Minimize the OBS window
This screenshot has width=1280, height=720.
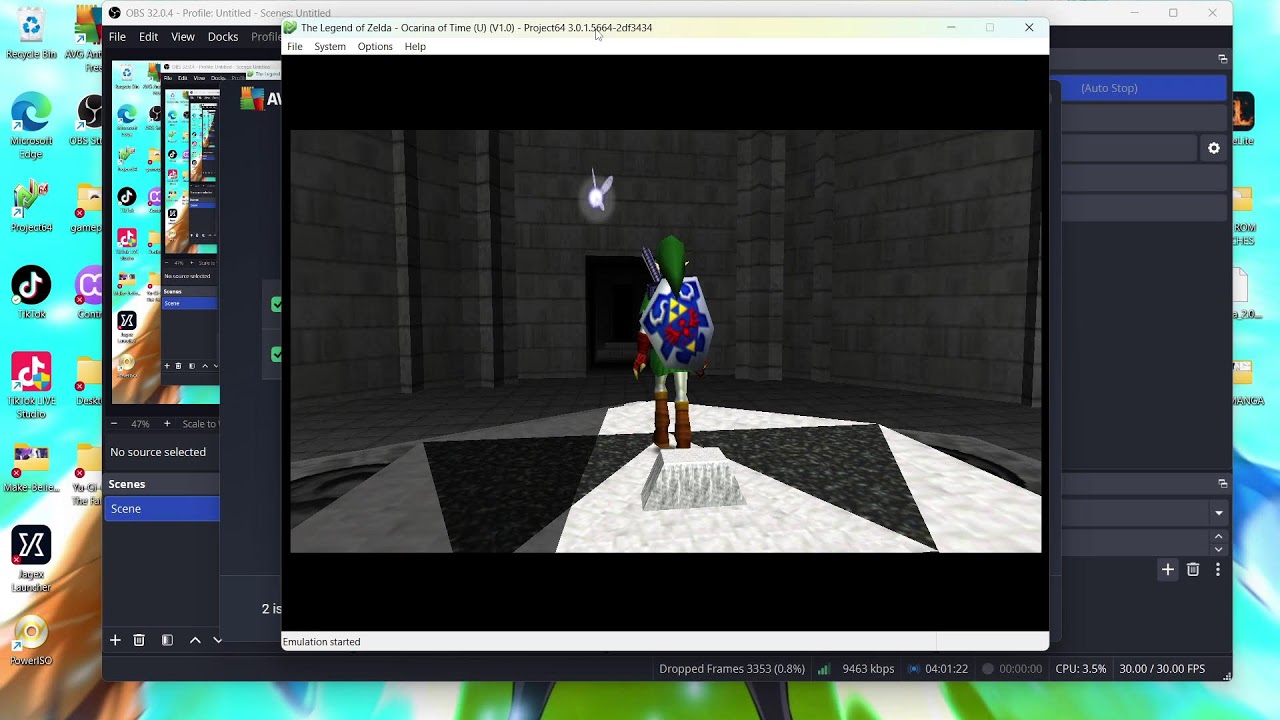click(x=1134, y=13)
